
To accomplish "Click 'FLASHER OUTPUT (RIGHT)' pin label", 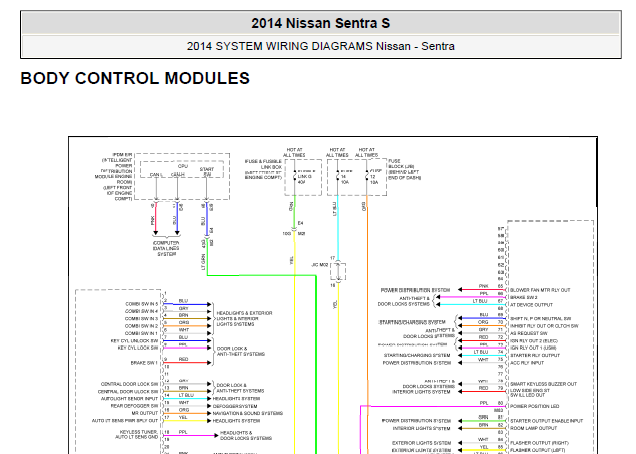I will click(x=539, y=443).
